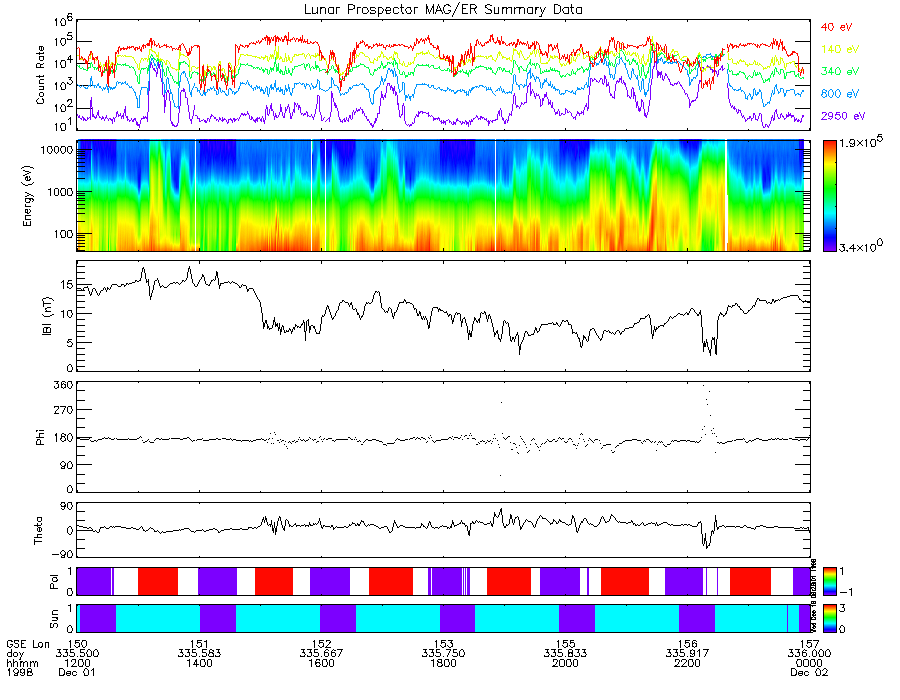Click the '1.9×10^5' color bar maximum label
Image resolution: width=900 pixels, height=700 pixels.
click(x=861, y=142)
